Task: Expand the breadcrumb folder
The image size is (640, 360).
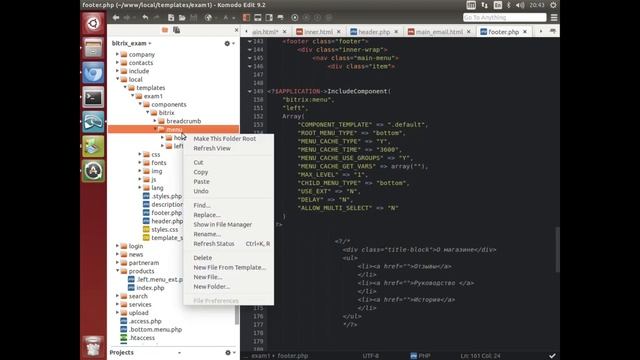Action: (155, 121)
